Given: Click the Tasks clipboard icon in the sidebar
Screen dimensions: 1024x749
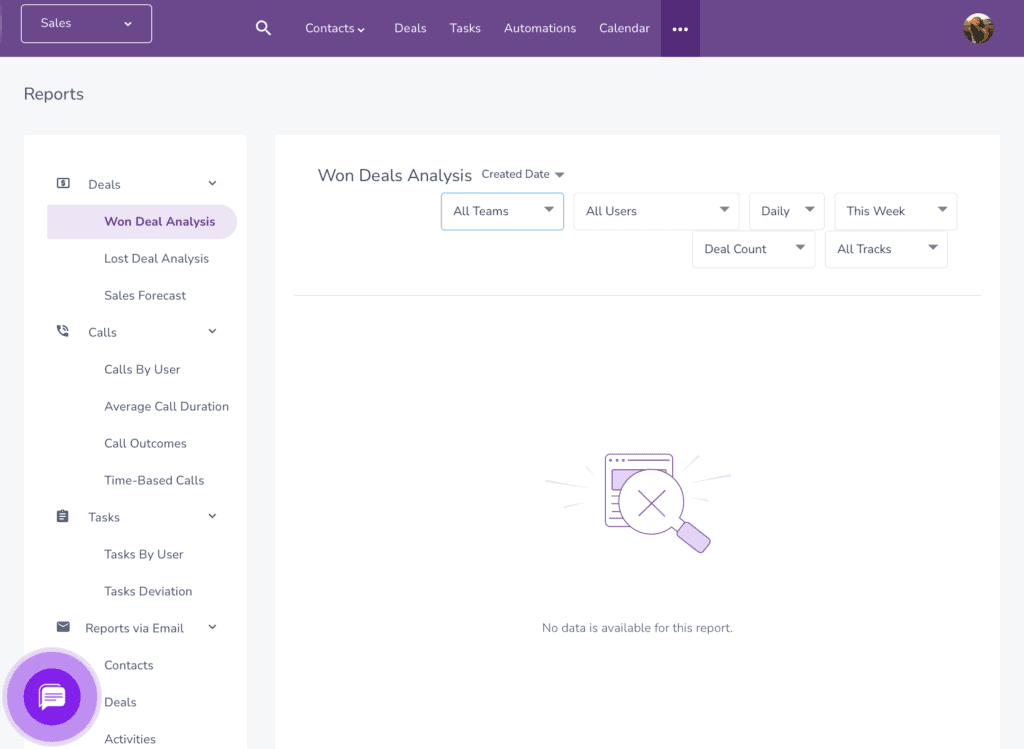Looking at the screenshot, I should click(x=62, y=516).
